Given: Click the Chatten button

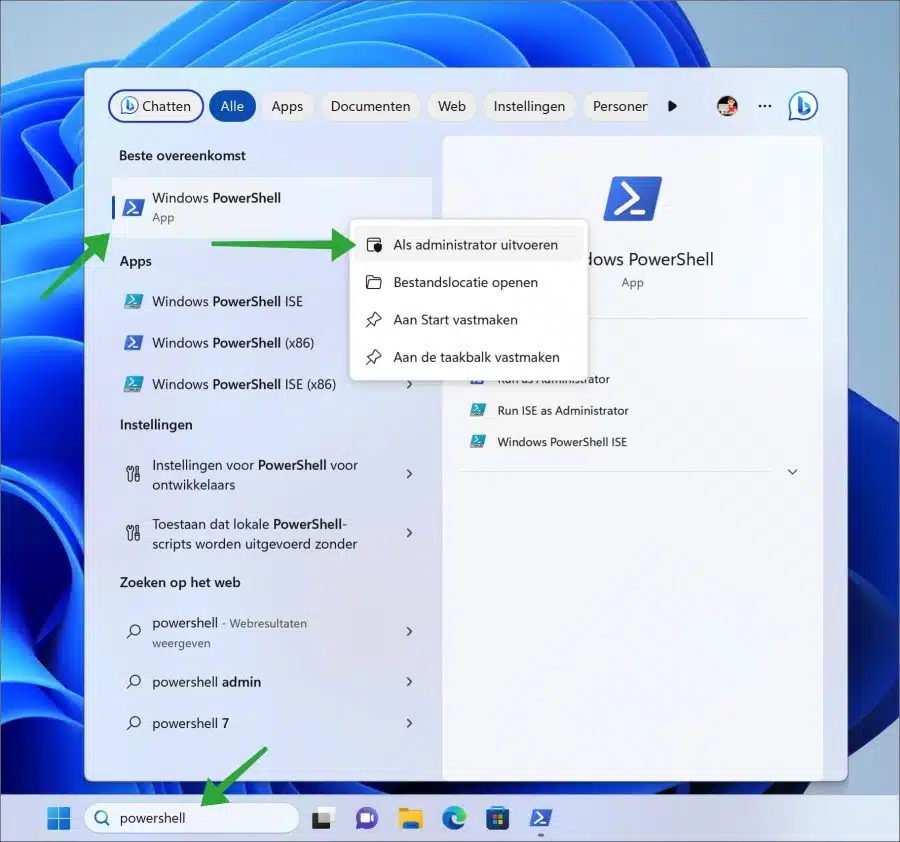Looking at the screenshot, I should [156, 106].
